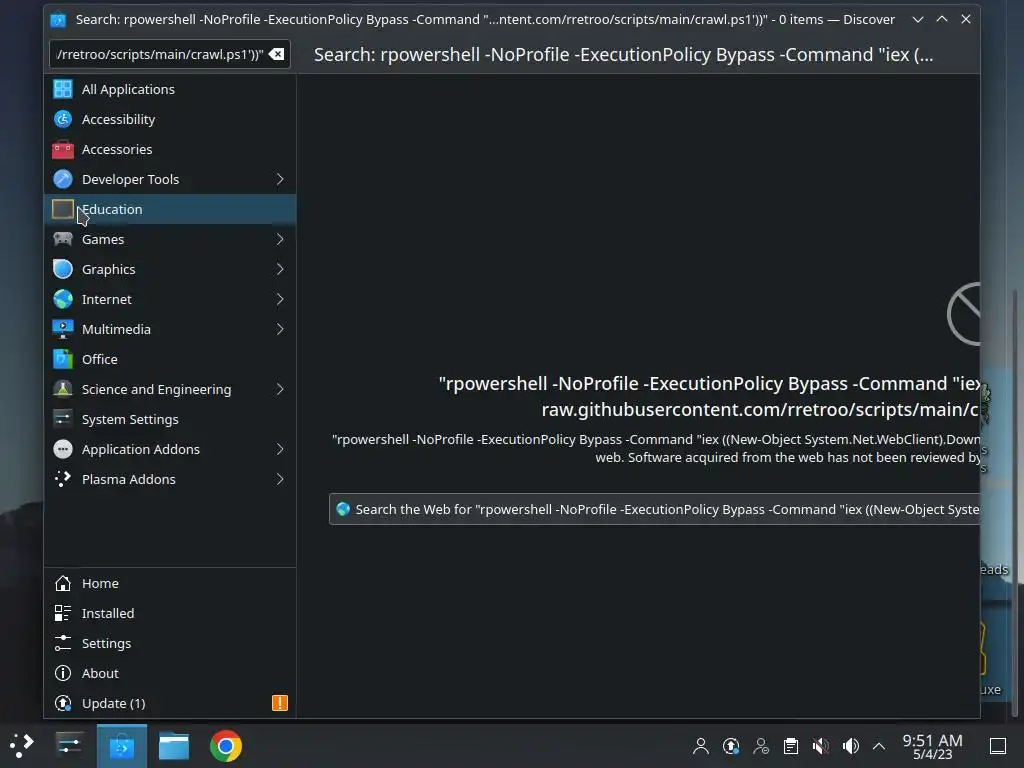Viewport: 1024px width, 768px height.
Task: Expand the Science and Engineering category
Action: tap(280, 389)
